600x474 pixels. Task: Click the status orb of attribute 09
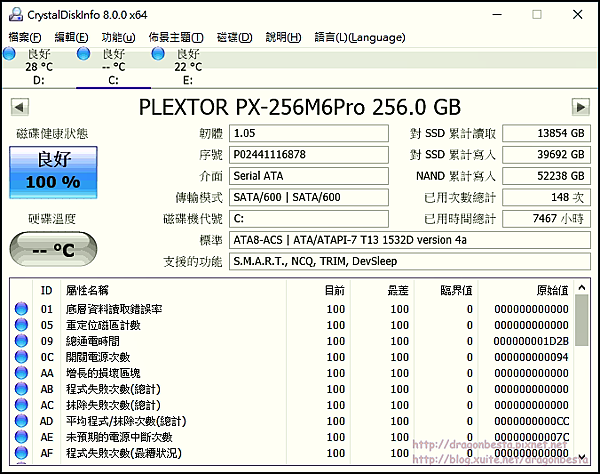21,341
